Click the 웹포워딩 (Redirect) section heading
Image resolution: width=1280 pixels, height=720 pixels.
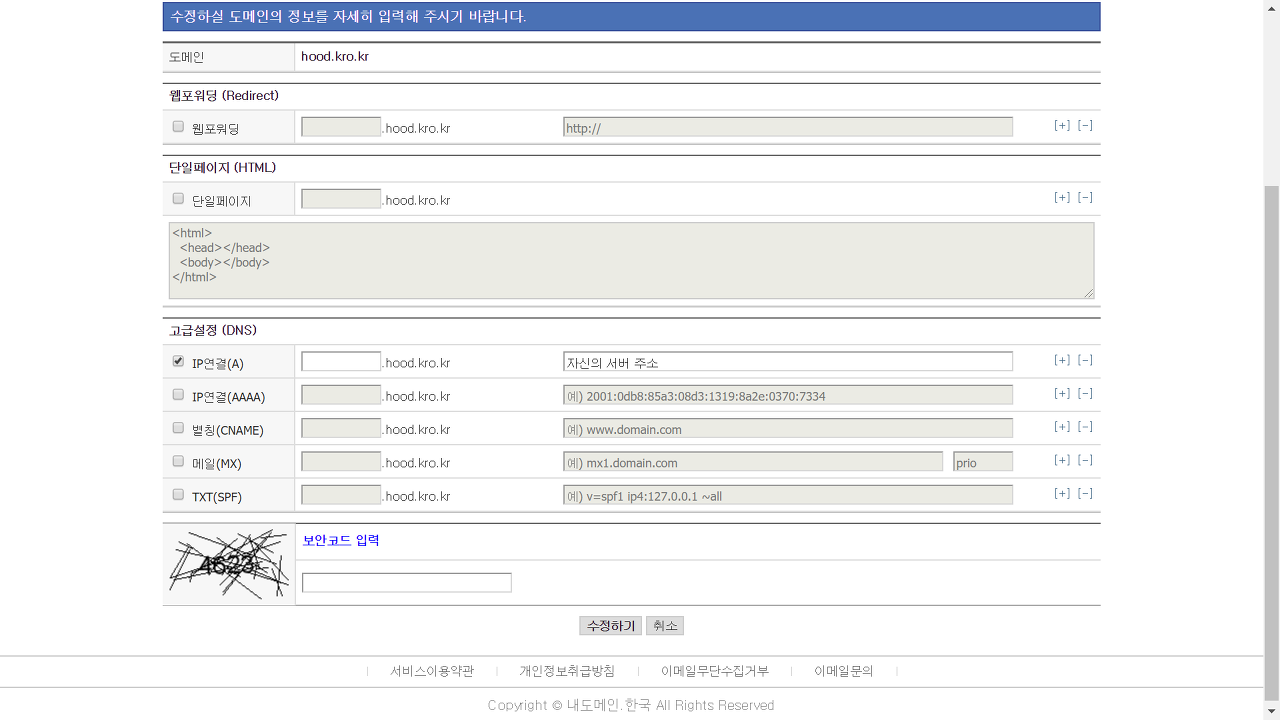coord(224,96)
